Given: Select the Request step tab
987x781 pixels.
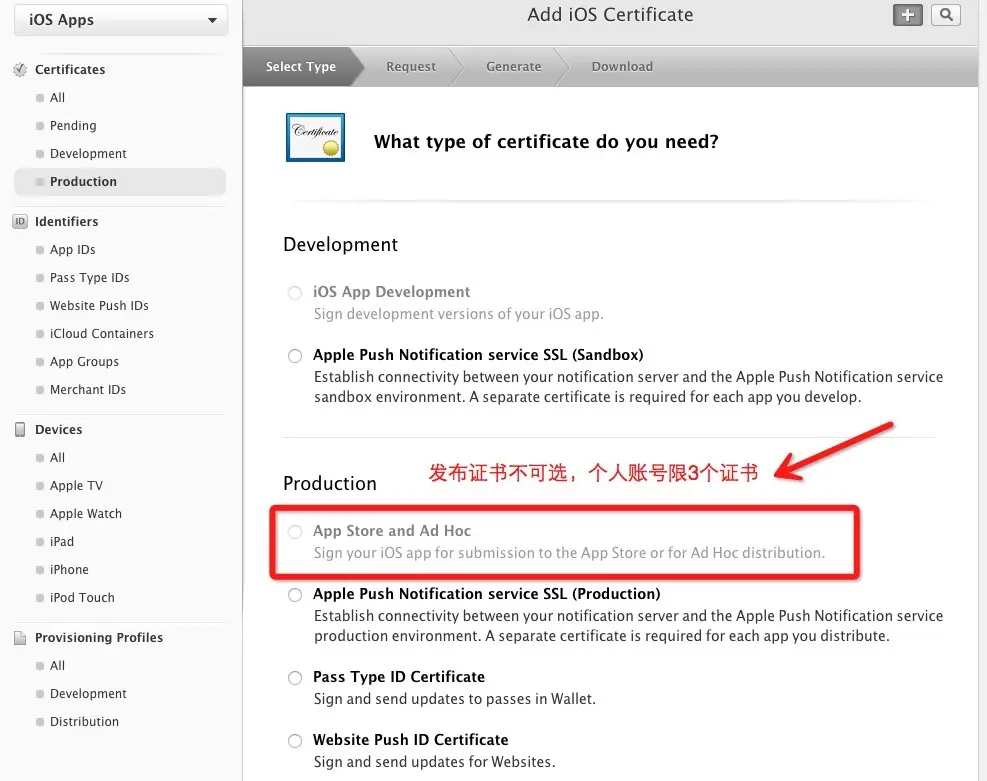Looking at the screenshot, I should [410, 67].
